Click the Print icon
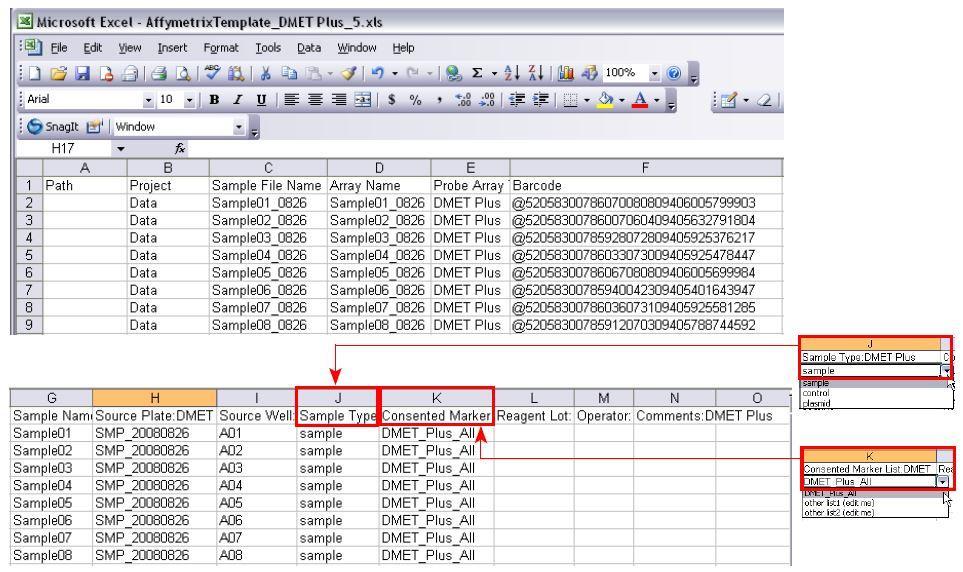 159,74
